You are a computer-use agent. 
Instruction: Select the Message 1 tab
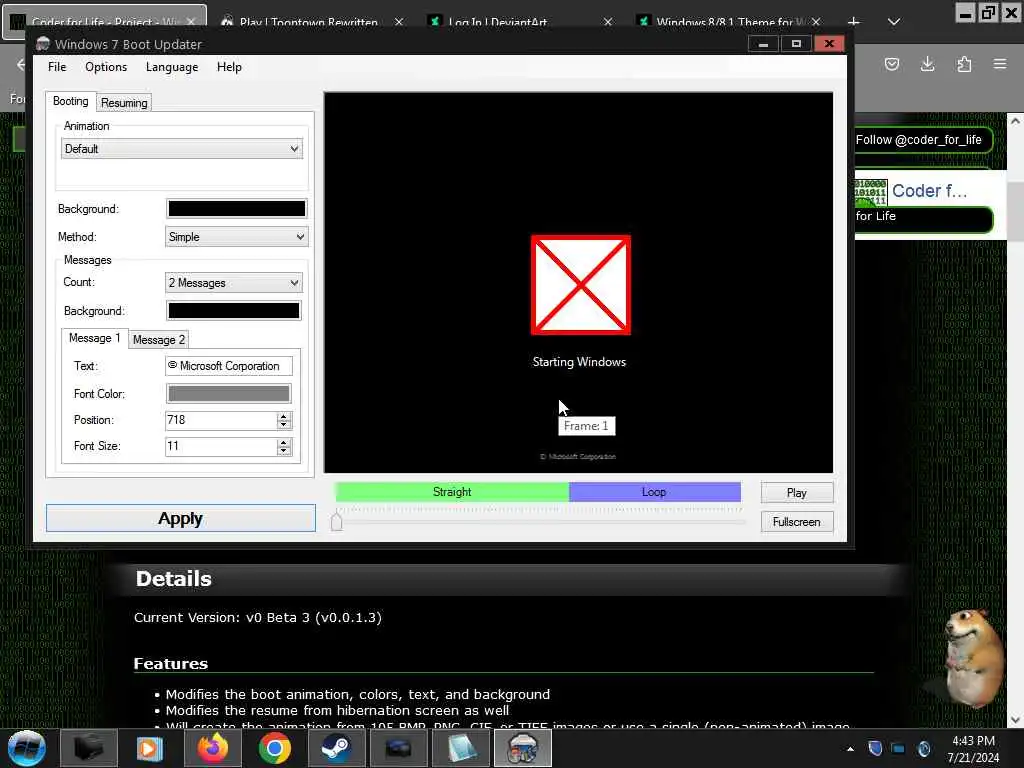point(95,338)
